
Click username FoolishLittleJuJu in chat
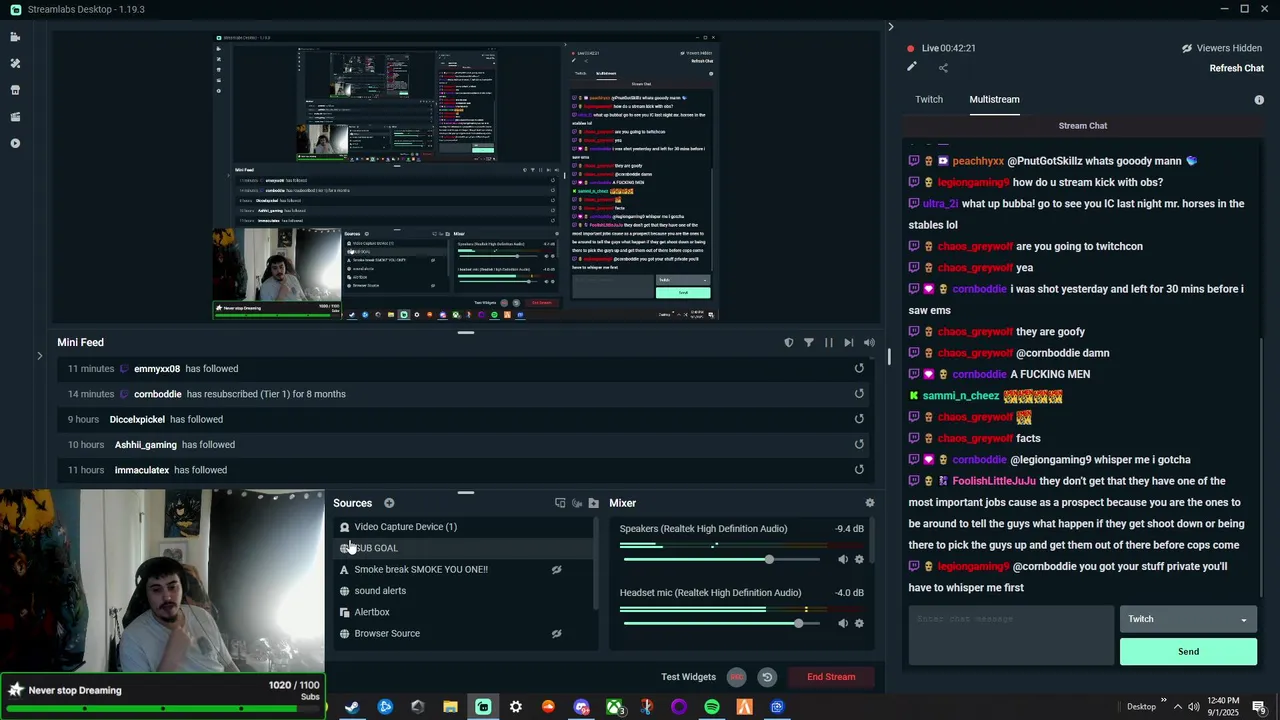point(994,481)
